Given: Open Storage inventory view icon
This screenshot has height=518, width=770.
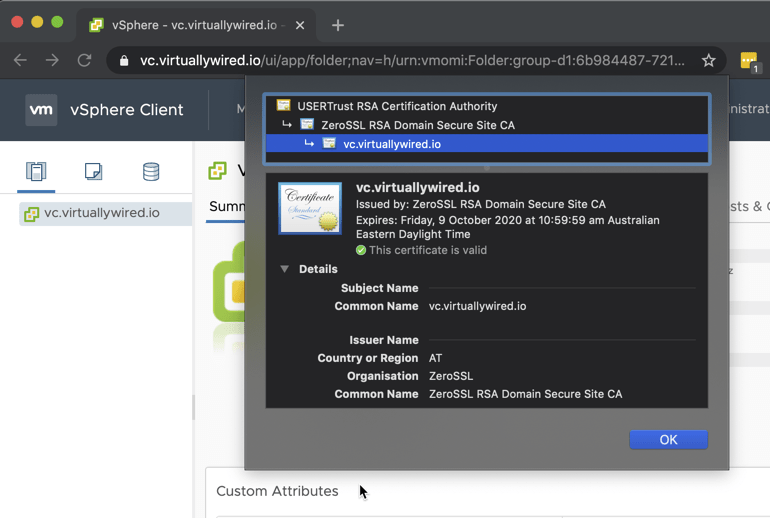Looking at the screenshot, I should 151,171.
